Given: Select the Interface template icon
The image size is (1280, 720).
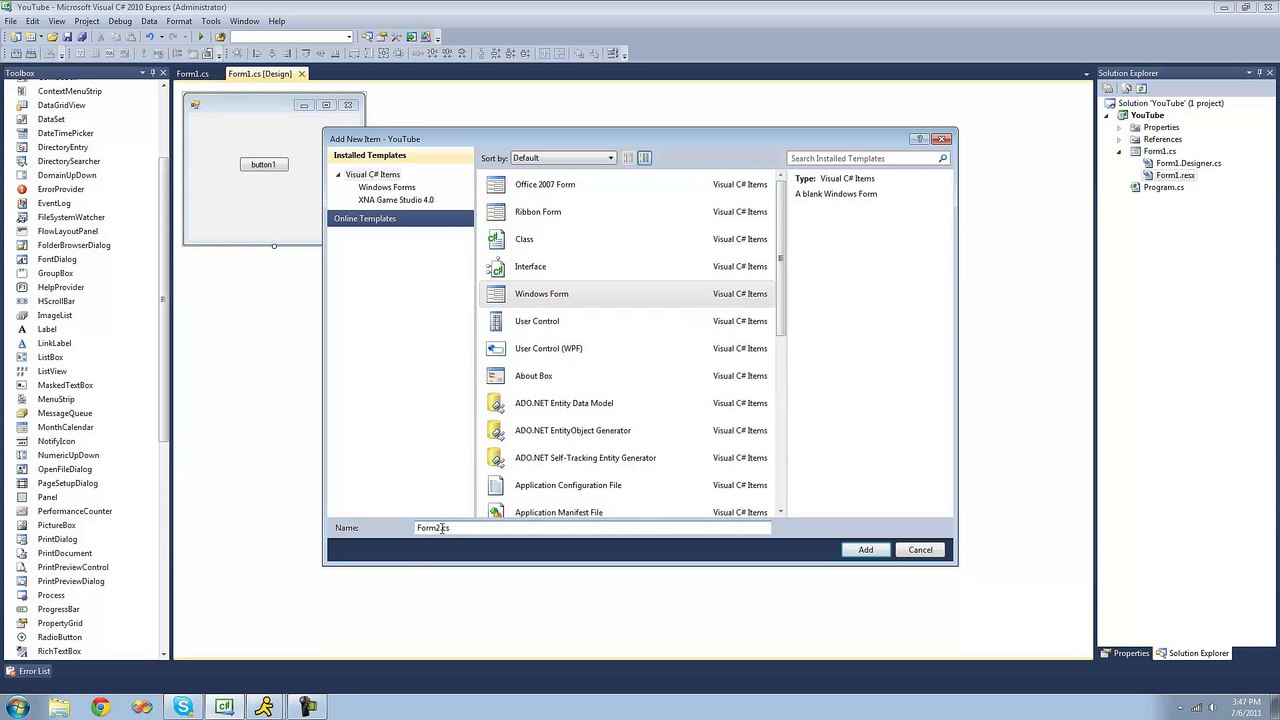Looking at the screenshot, I should click(x=495, y=266).
